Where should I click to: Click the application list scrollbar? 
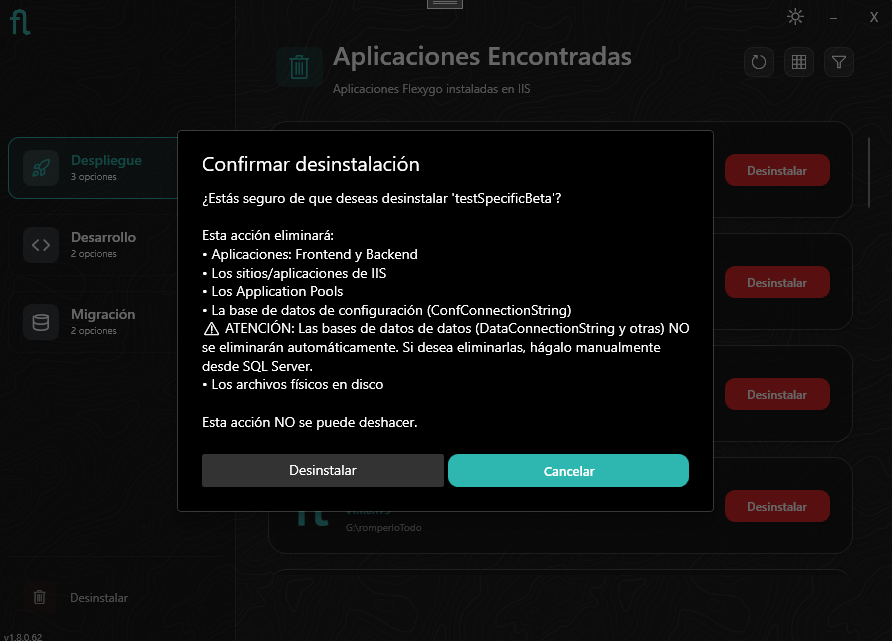pyautogui.click(x=869, y=172)
